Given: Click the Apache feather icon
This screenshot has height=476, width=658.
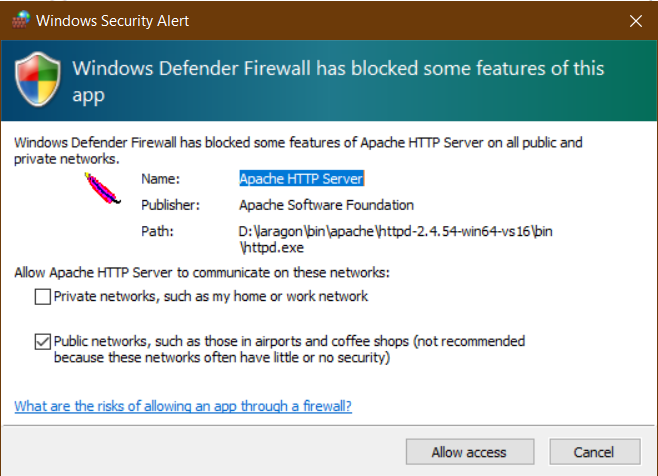Looking at the screenshot, I should (x=102, y=188).
